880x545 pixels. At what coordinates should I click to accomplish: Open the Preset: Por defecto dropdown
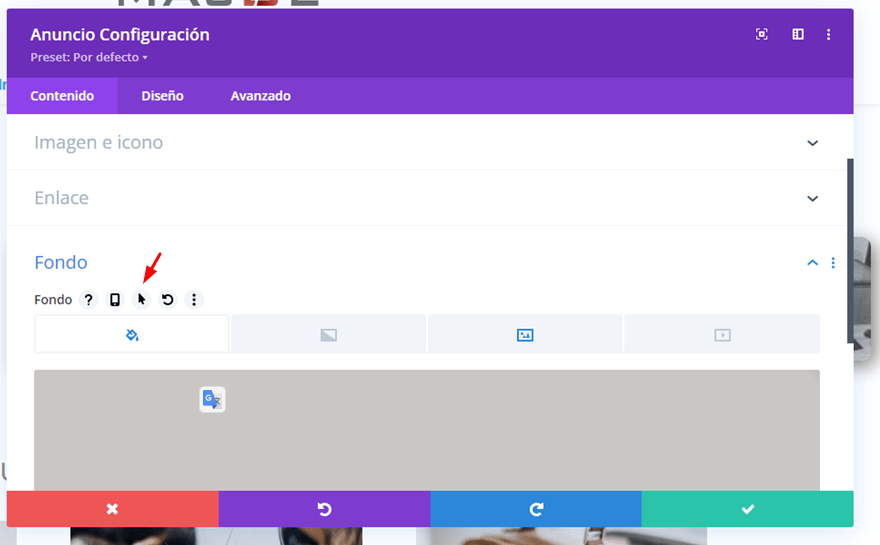coord(89,57)
